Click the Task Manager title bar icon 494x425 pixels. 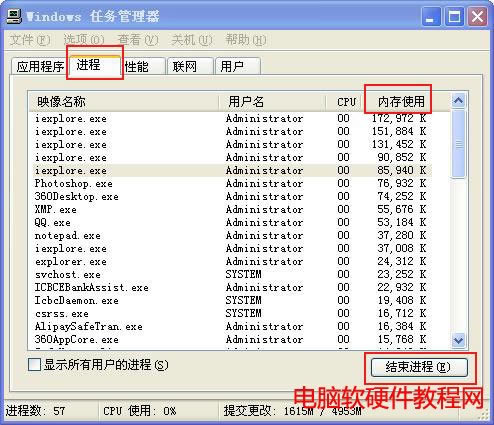tap(14, 16)
